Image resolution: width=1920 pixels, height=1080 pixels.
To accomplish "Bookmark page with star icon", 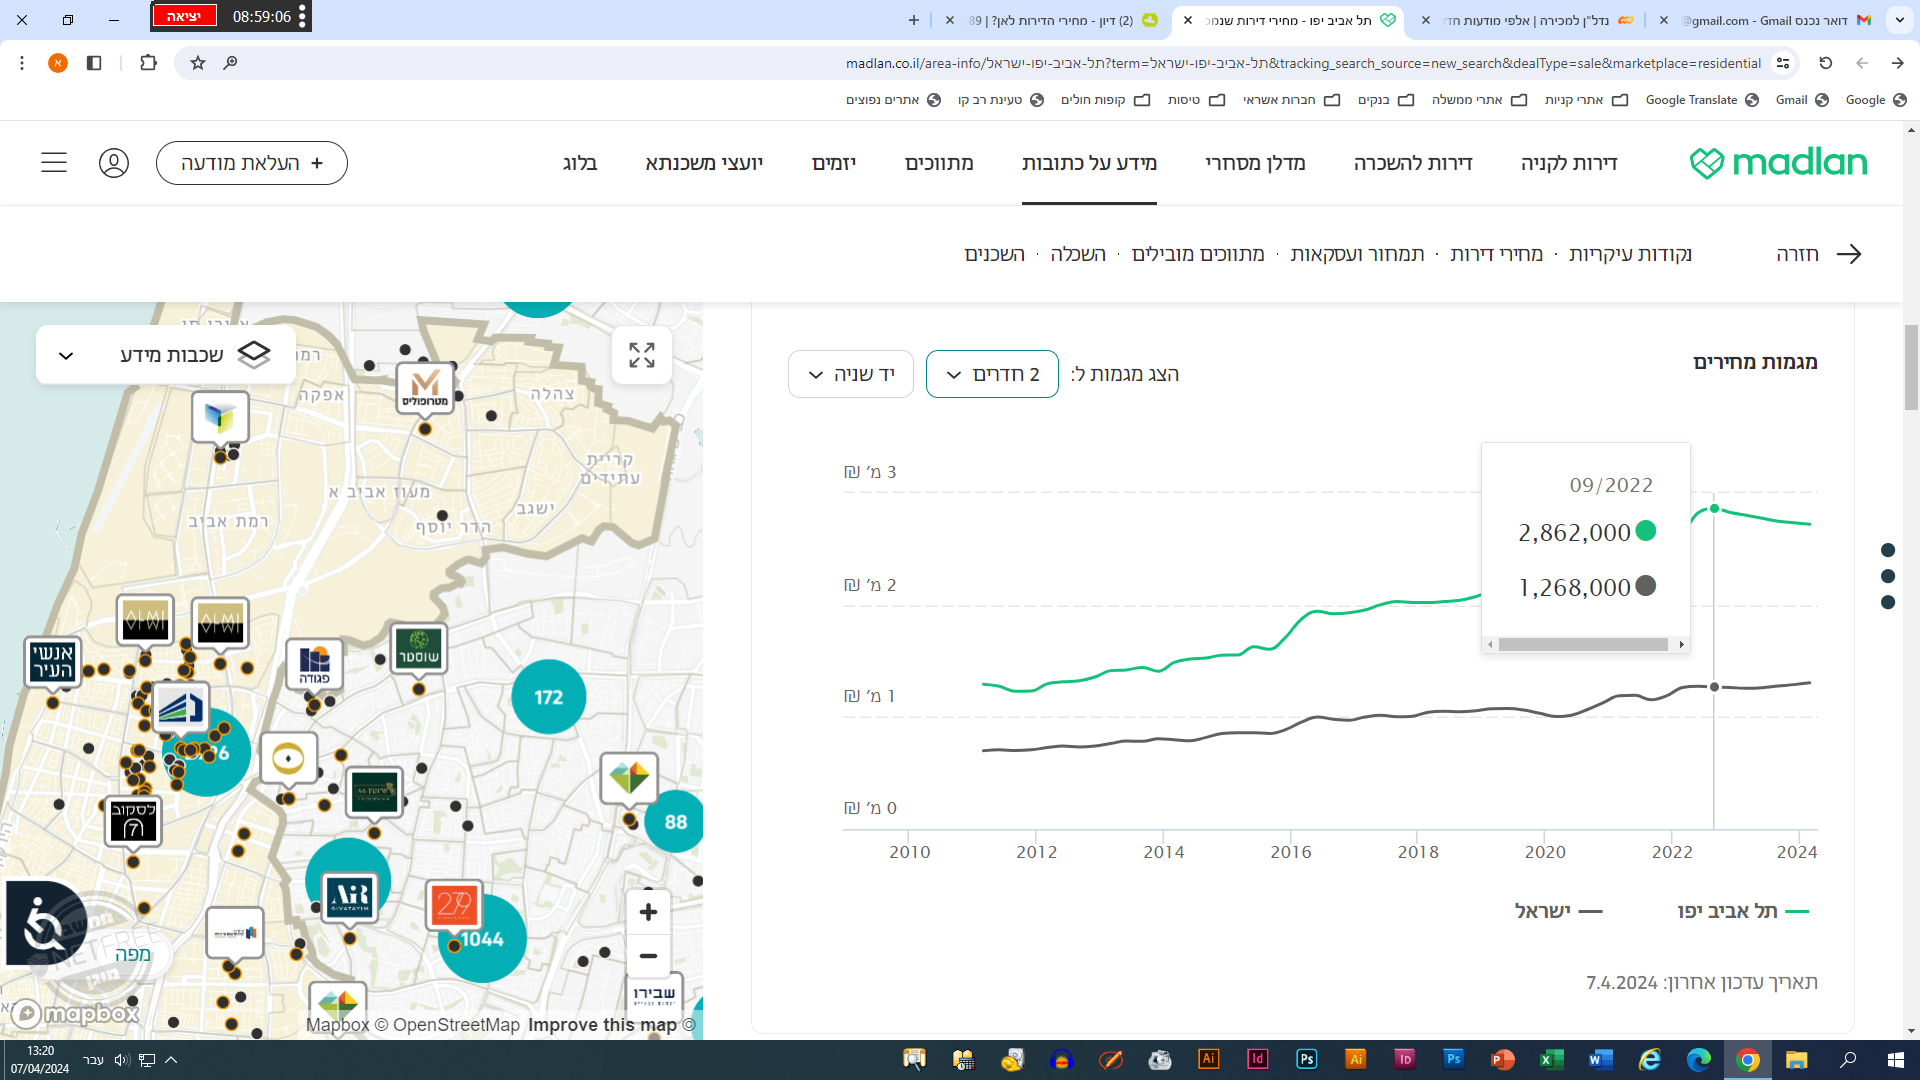I will [198, 63].
